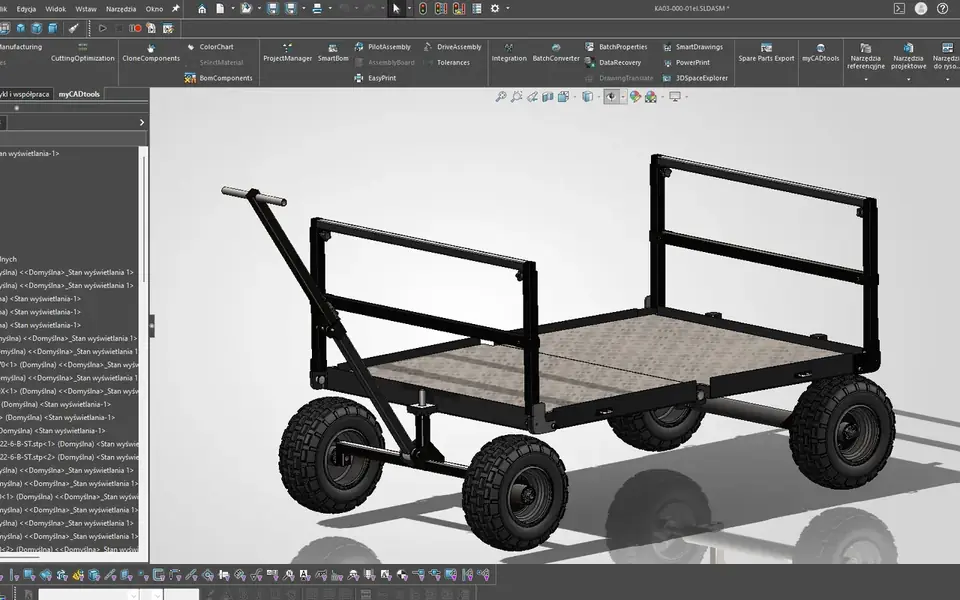The height and width of the screenshot is (600, 960).
Task: Launch the BatchConverter tool
Action: coord(556,53)
